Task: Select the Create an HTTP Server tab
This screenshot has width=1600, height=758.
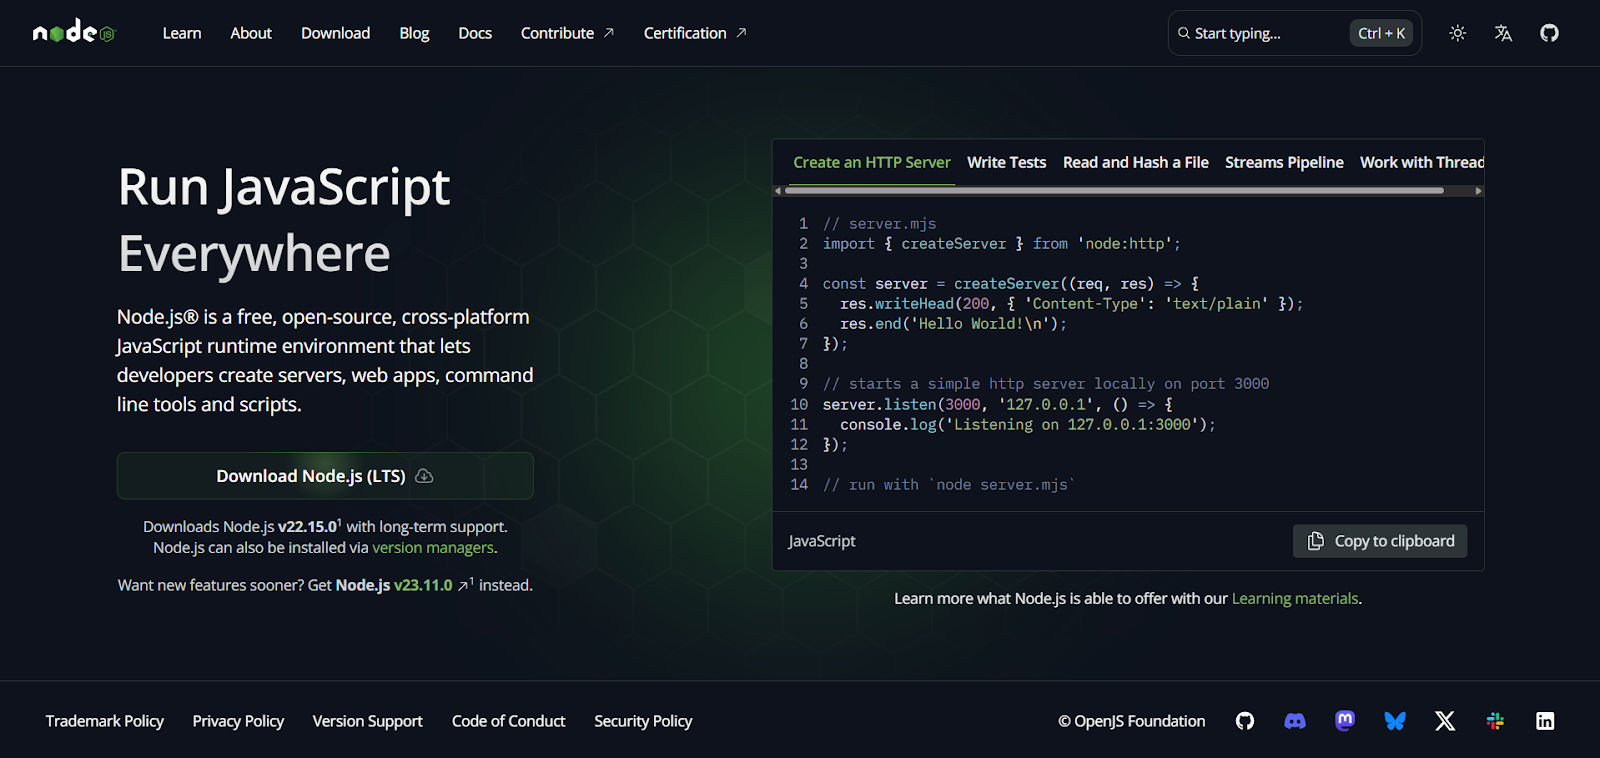Action: pos(872,162)
